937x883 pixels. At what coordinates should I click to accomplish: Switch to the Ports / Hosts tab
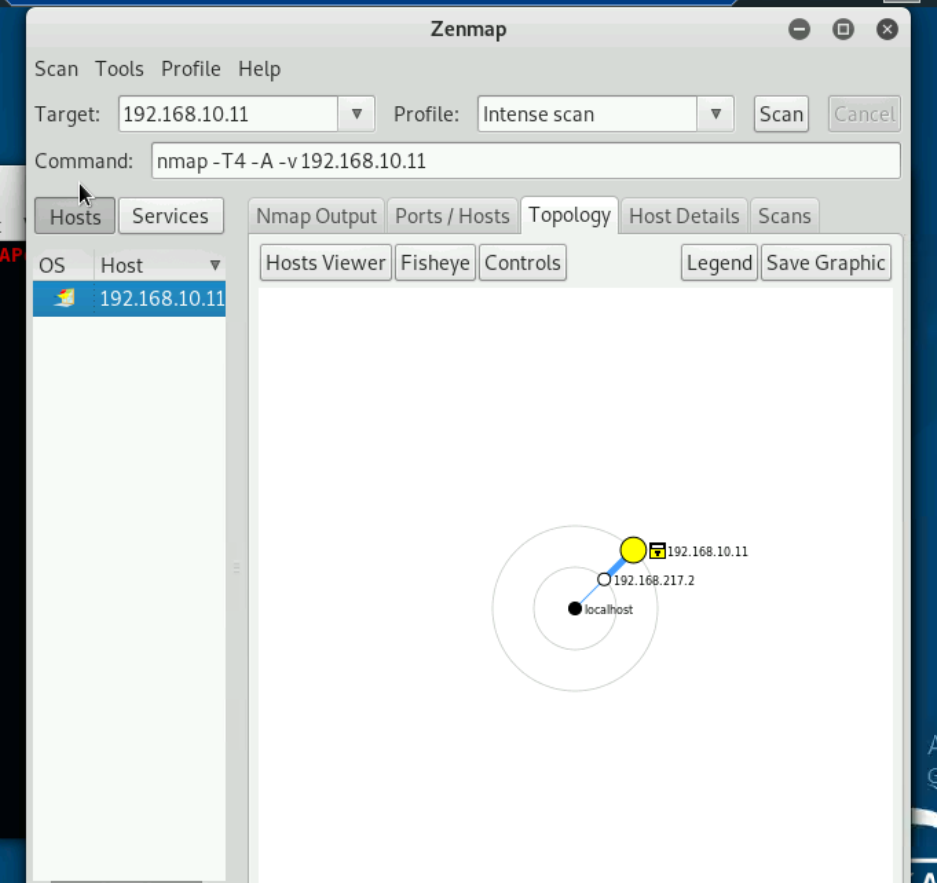point(452,216)
